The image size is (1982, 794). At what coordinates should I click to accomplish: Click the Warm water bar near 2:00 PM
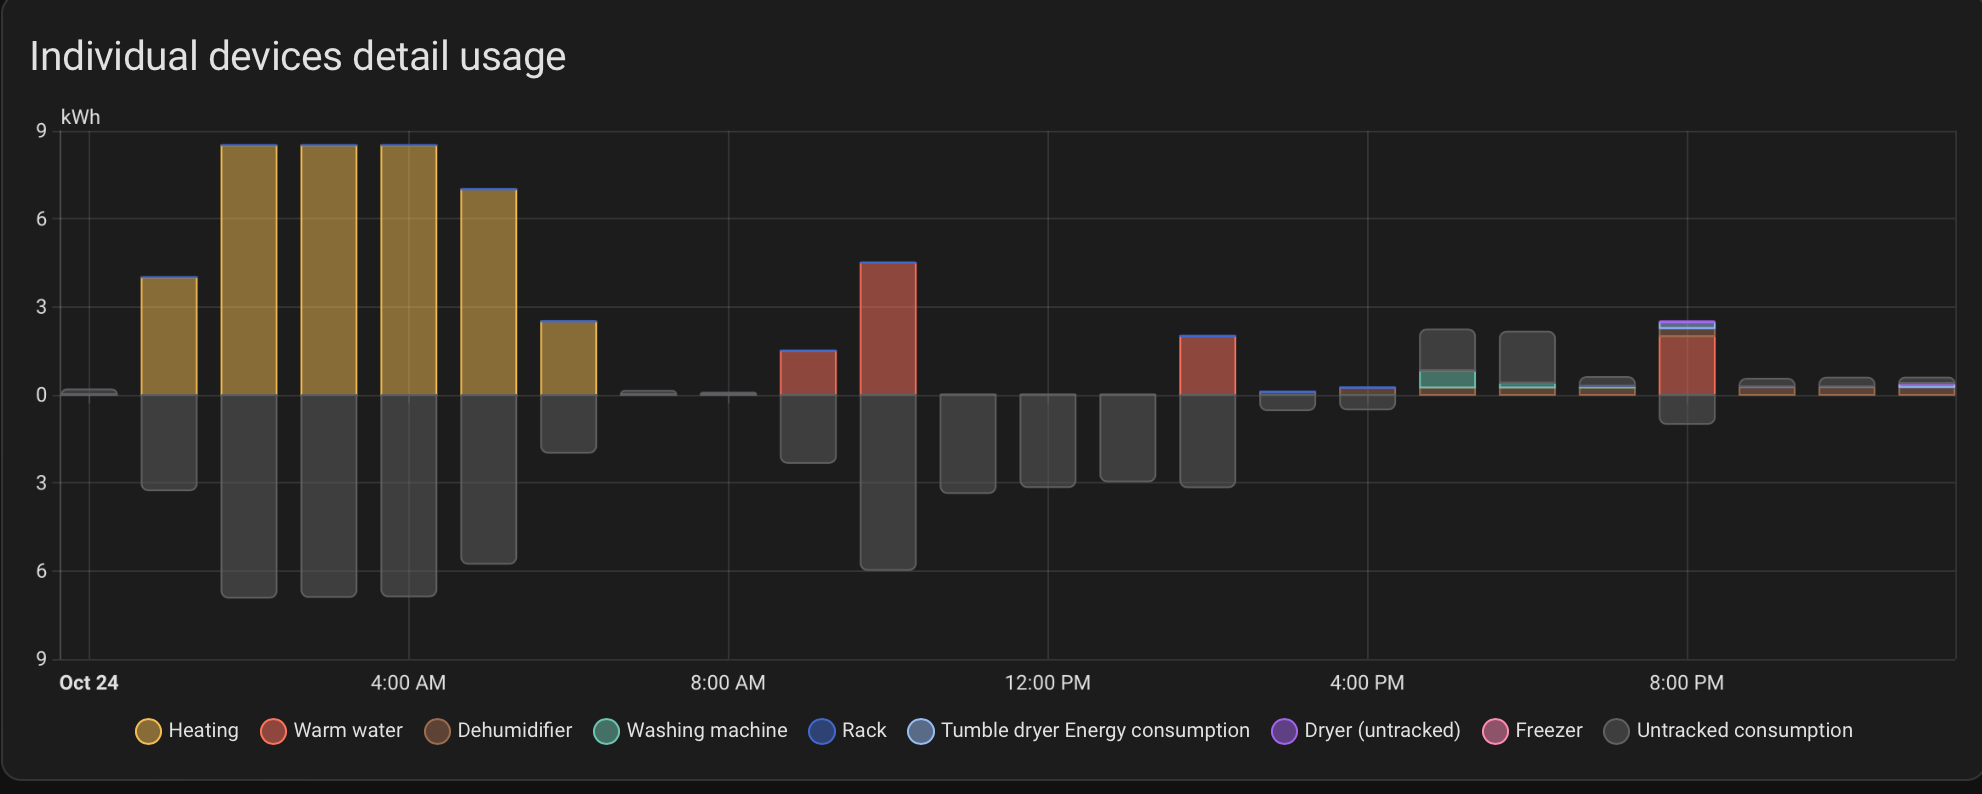click(x=1207, y=365)
